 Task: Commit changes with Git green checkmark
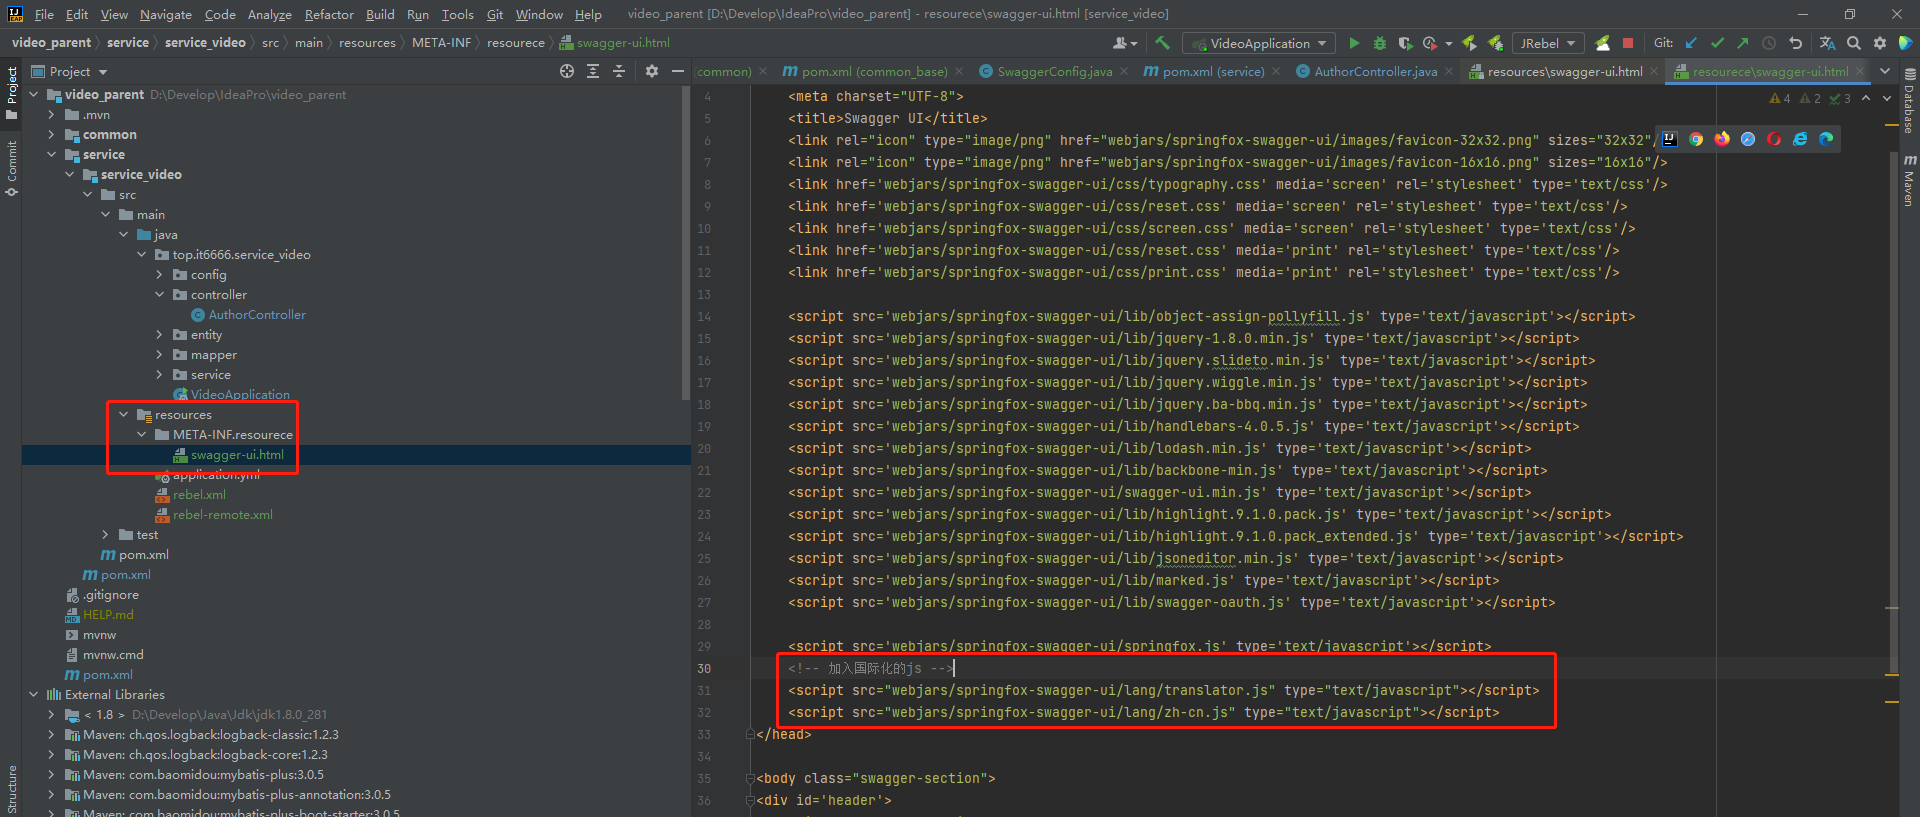1717,43
